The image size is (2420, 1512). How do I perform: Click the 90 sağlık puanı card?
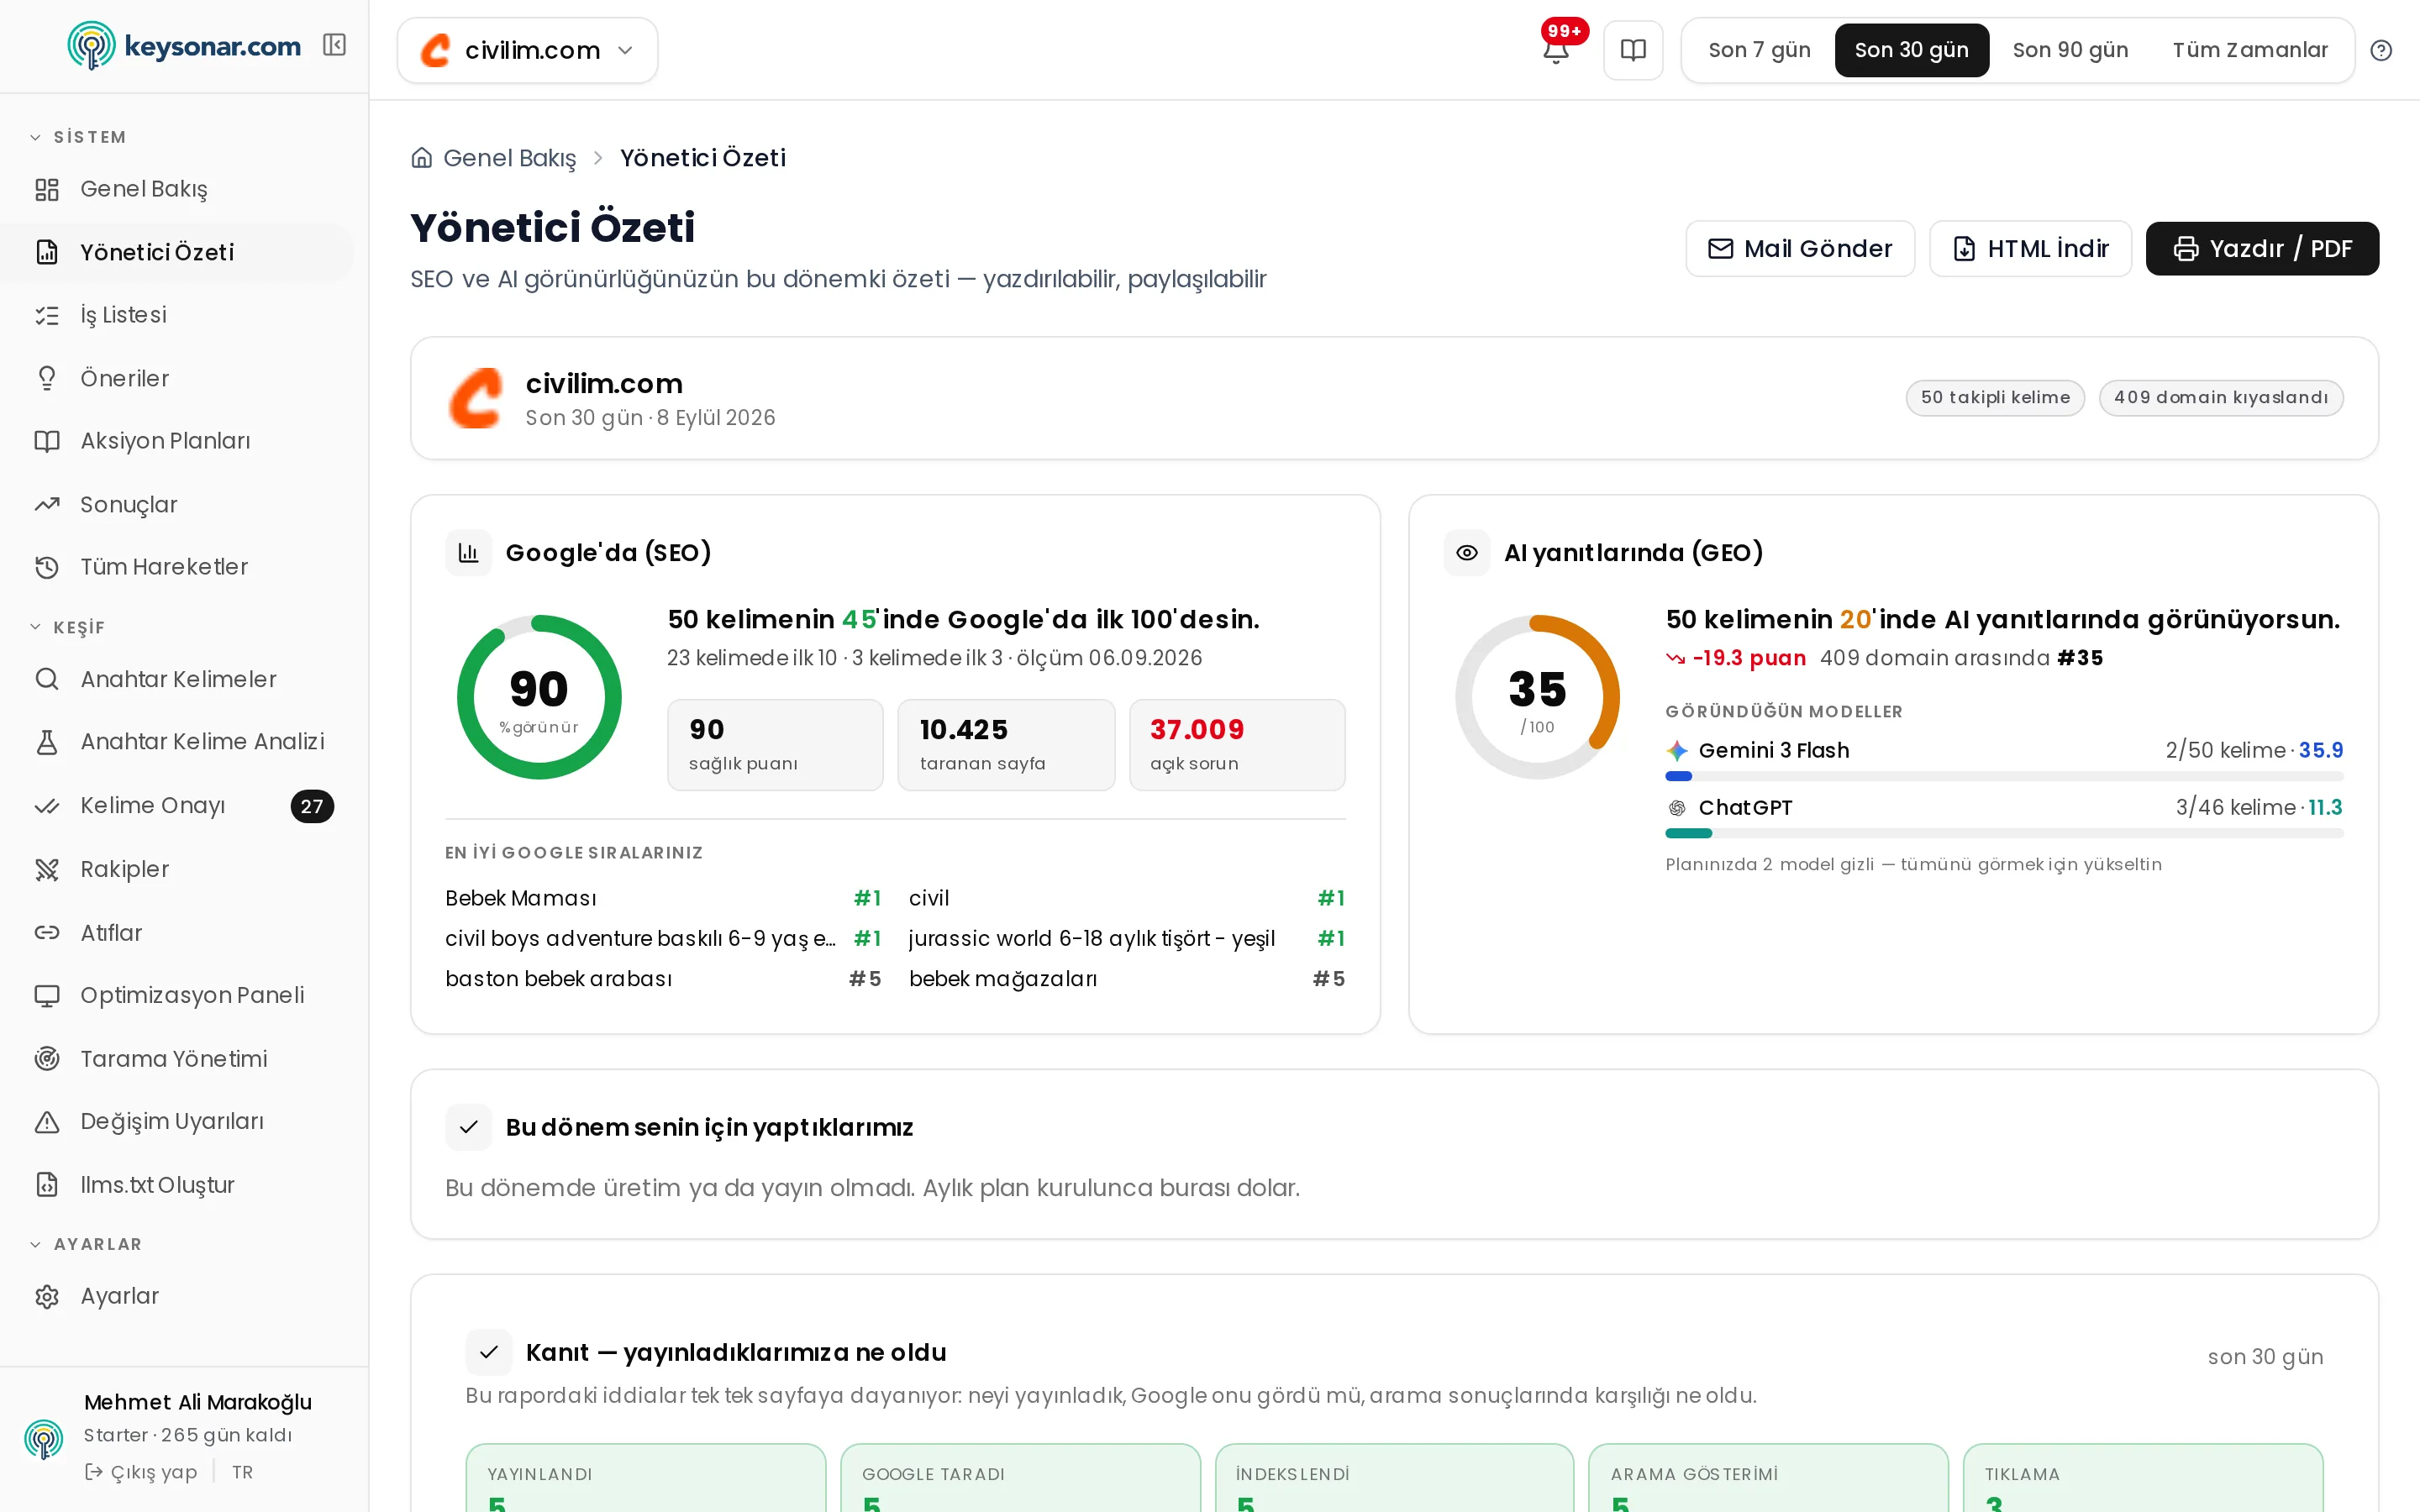775,745
